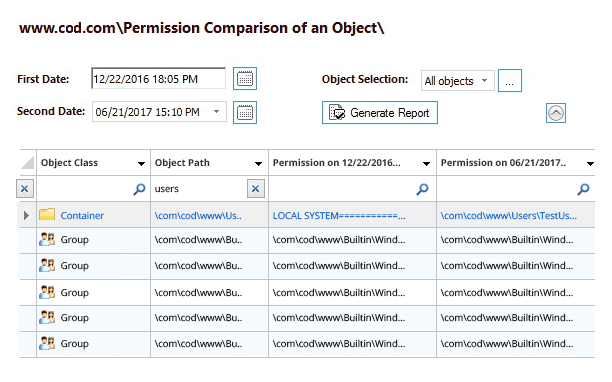612x382 pixels.
Task: Open Permission on 12/22/2016 column dropdown
Action: click(426, 164)
